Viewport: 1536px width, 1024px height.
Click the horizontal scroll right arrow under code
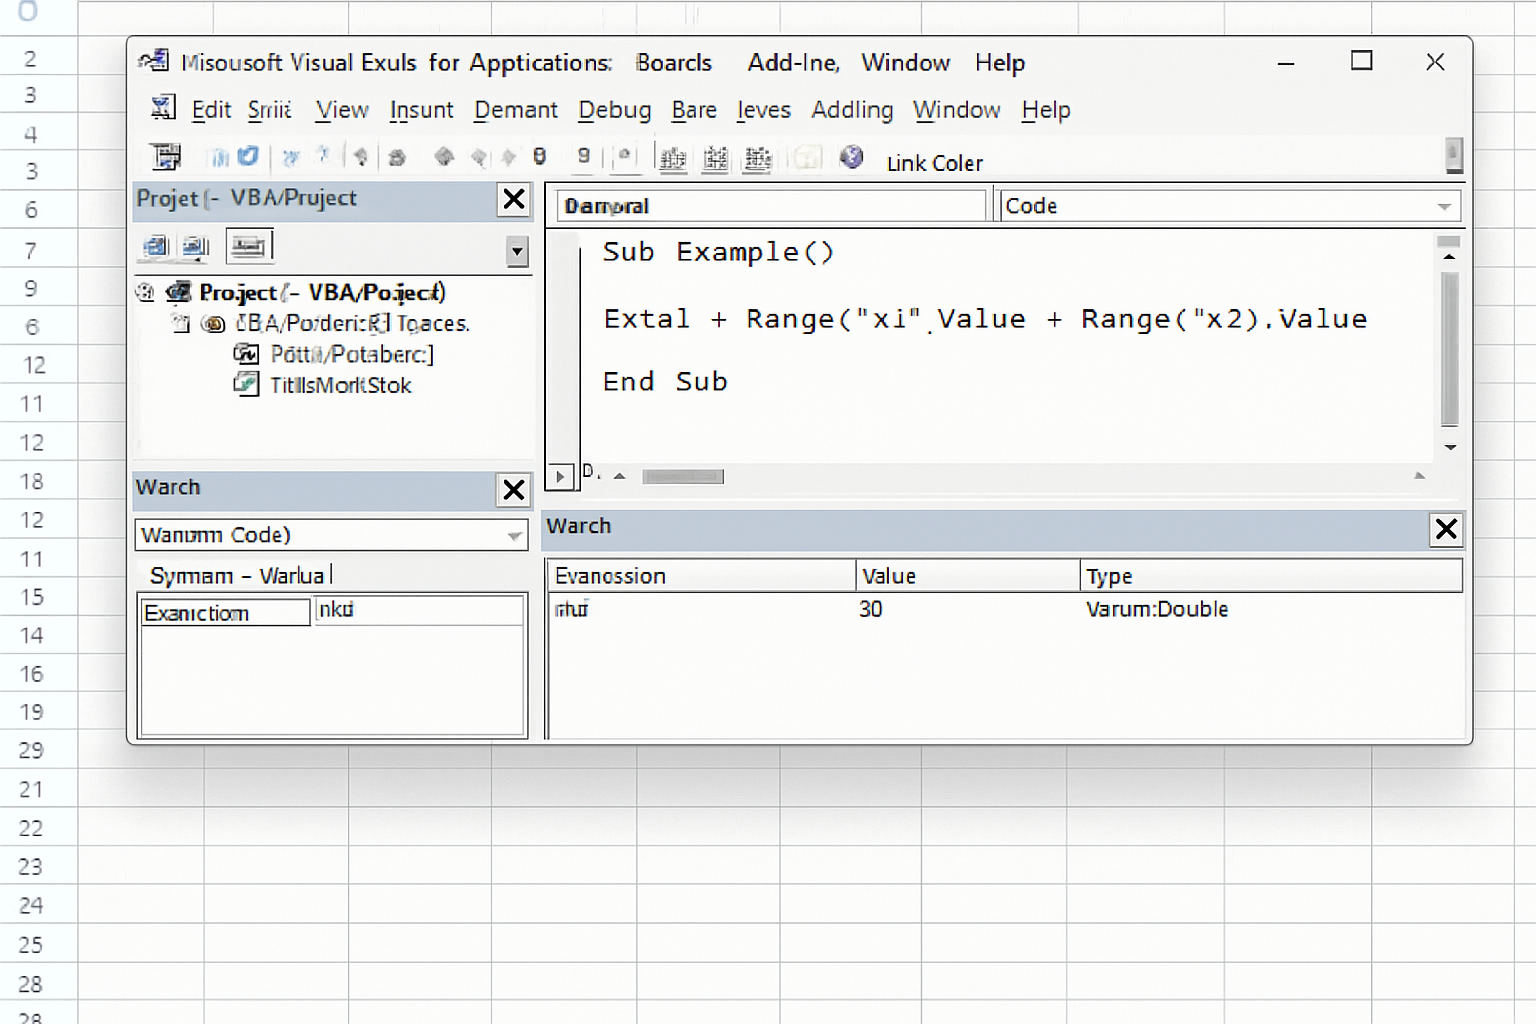pyautogui.click(x=1419, y=476)
